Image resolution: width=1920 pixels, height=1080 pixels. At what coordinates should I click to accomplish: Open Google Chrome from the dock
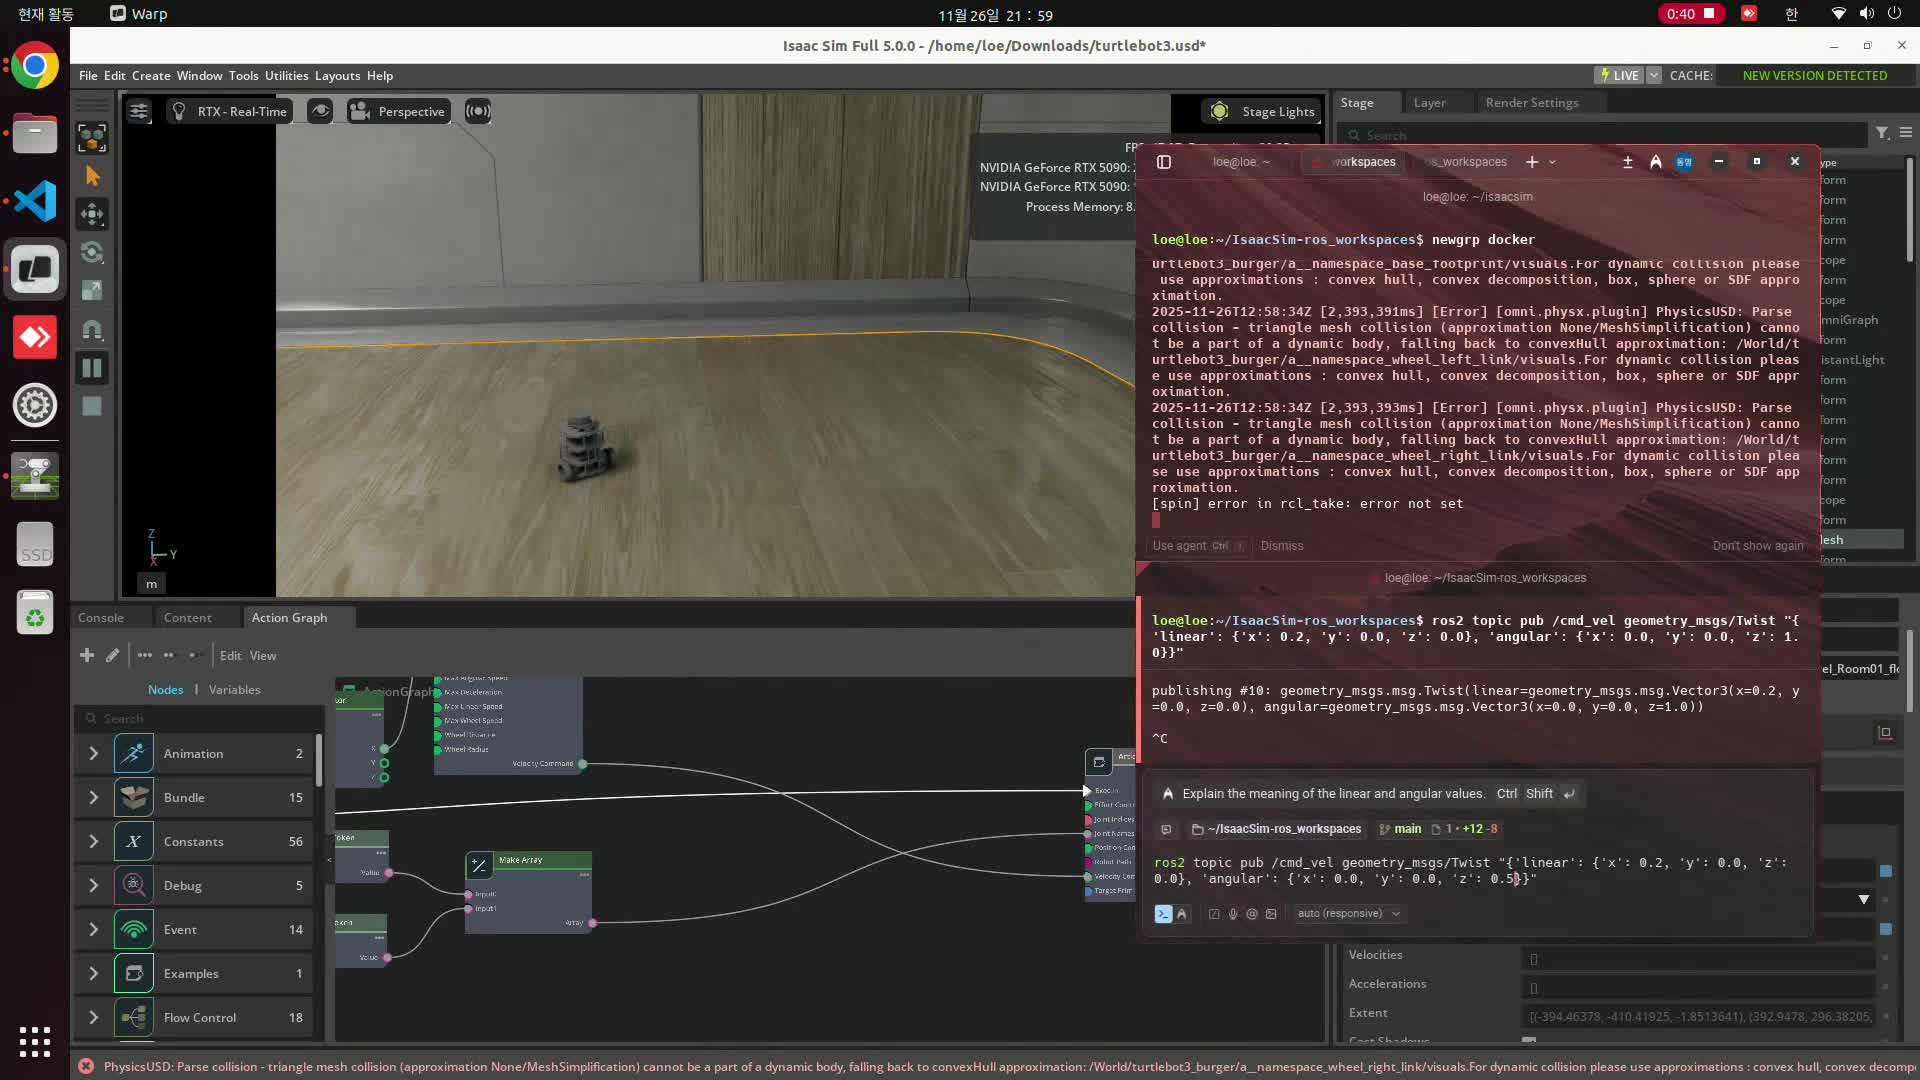35,66
